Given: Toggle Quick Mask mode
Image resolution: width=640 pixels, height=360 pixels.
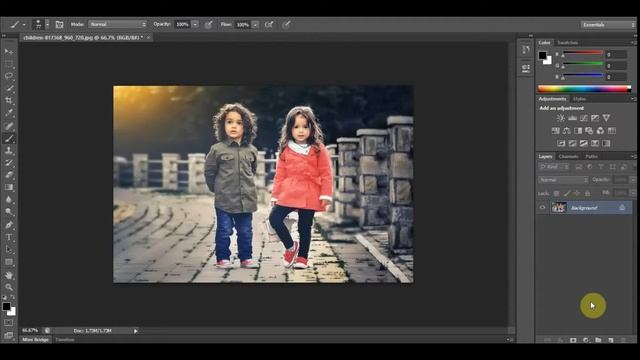Looking at the screenshot, I should (9, 322).
